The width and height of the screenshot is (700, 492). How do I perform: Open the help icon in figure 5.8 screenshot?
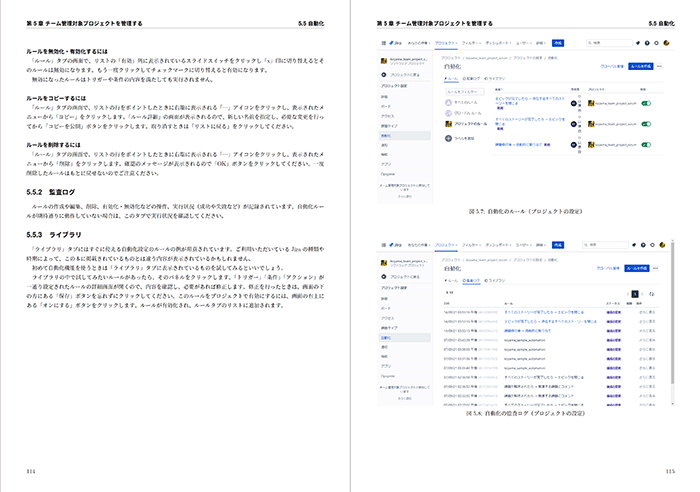pyautogui.click(x=643, y=245)
